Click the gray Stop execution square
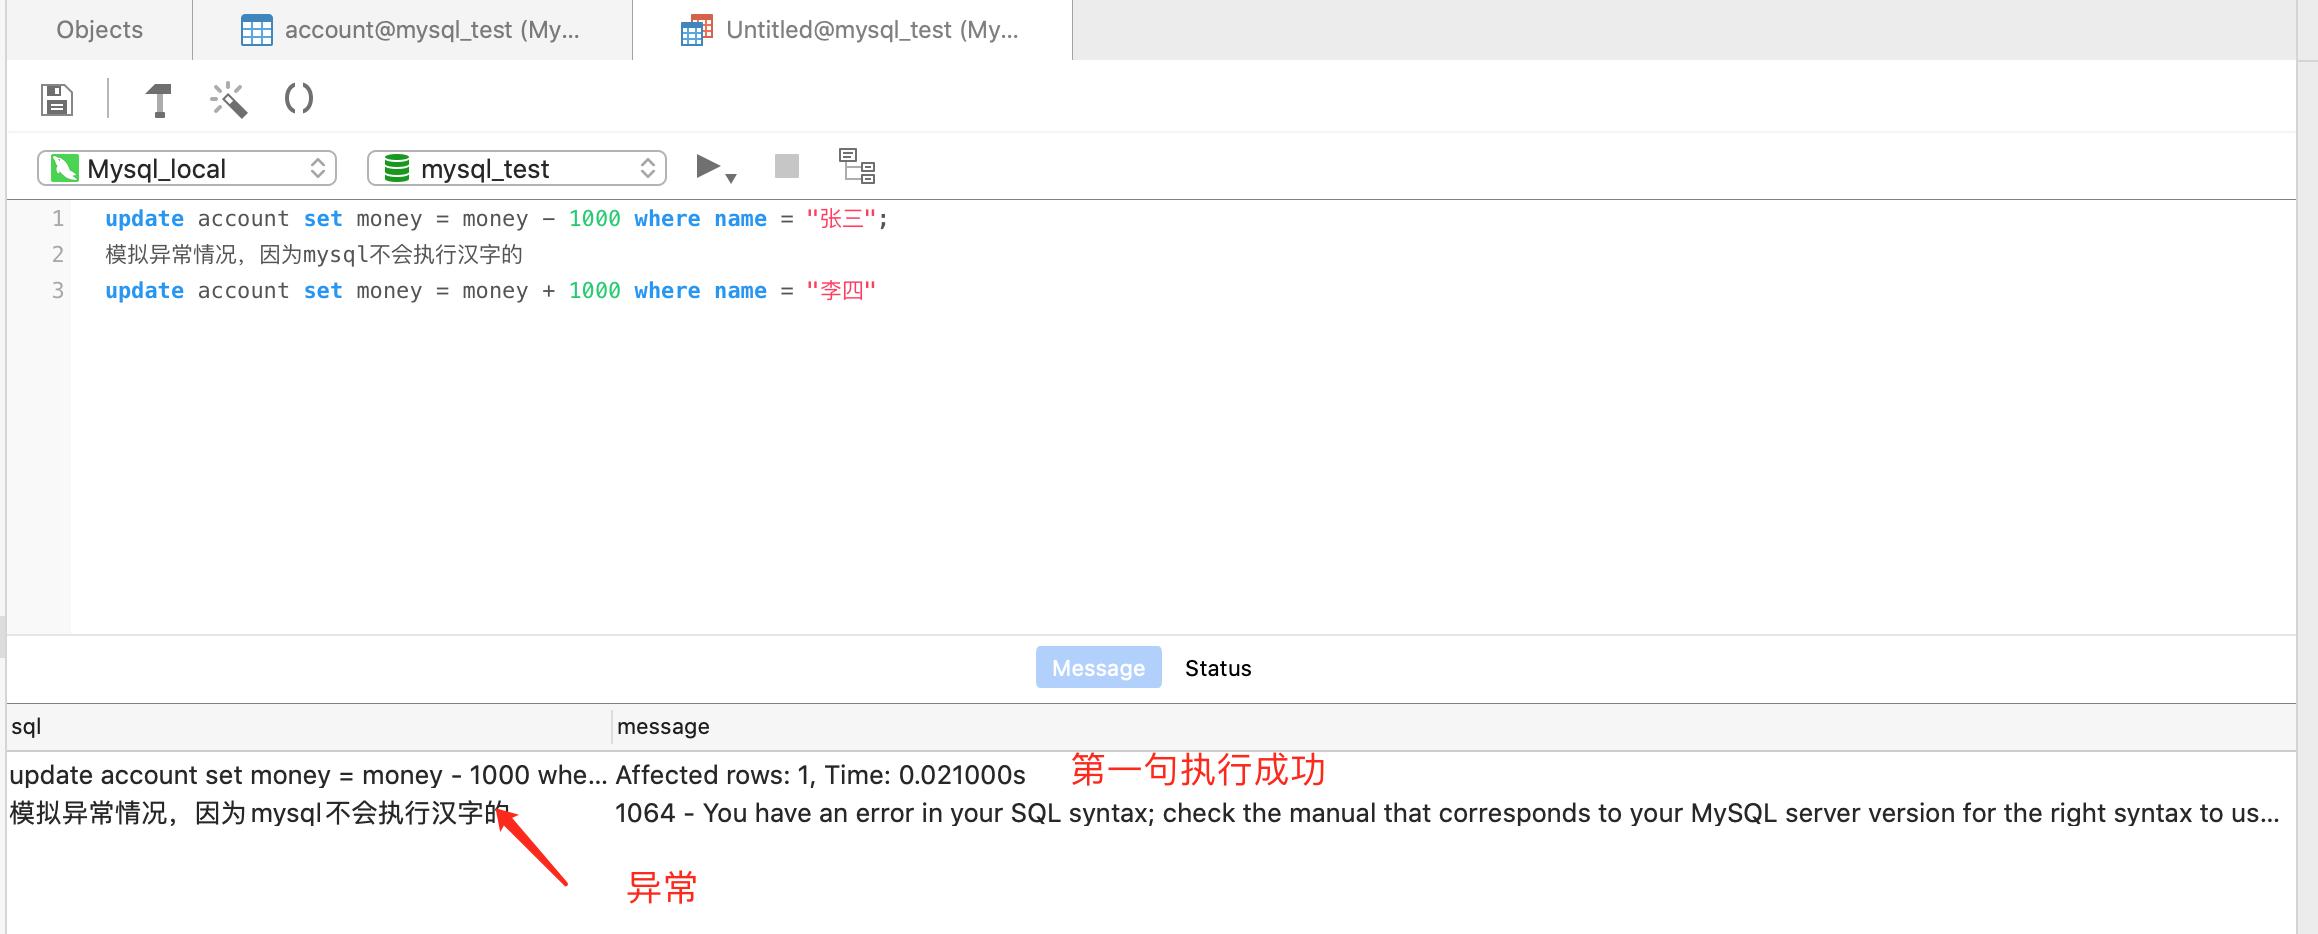Image resolution: width=2318 pixels, height=934 pixels. (x=787, y=166)
